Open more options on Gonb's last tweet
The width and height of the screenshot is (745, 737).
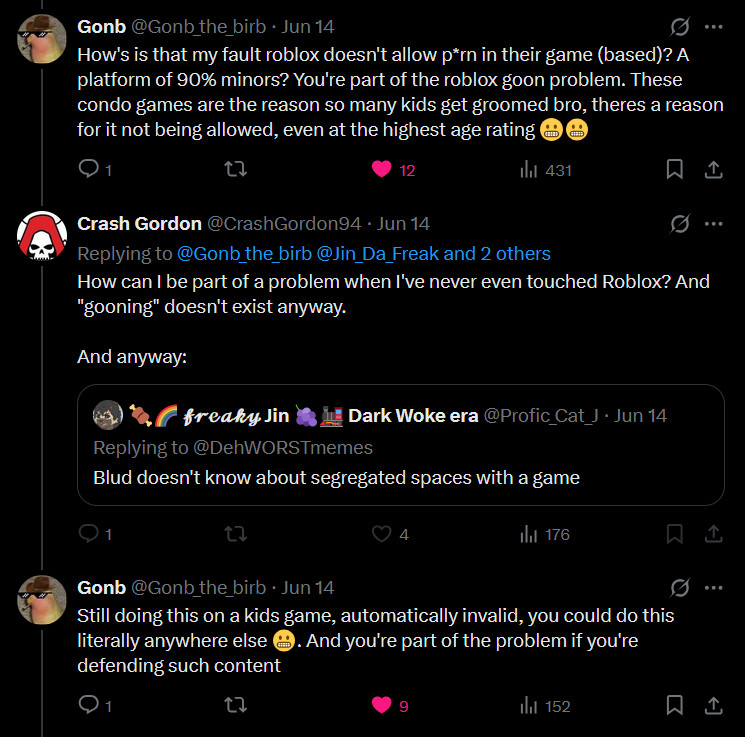[714, 587]
